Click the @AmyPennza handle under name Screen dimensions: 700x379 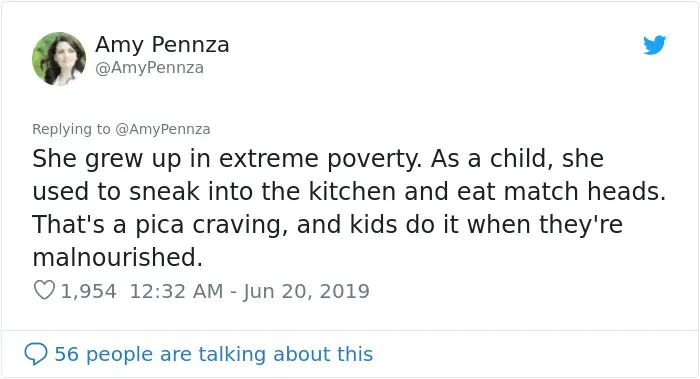tap(150, 68)
